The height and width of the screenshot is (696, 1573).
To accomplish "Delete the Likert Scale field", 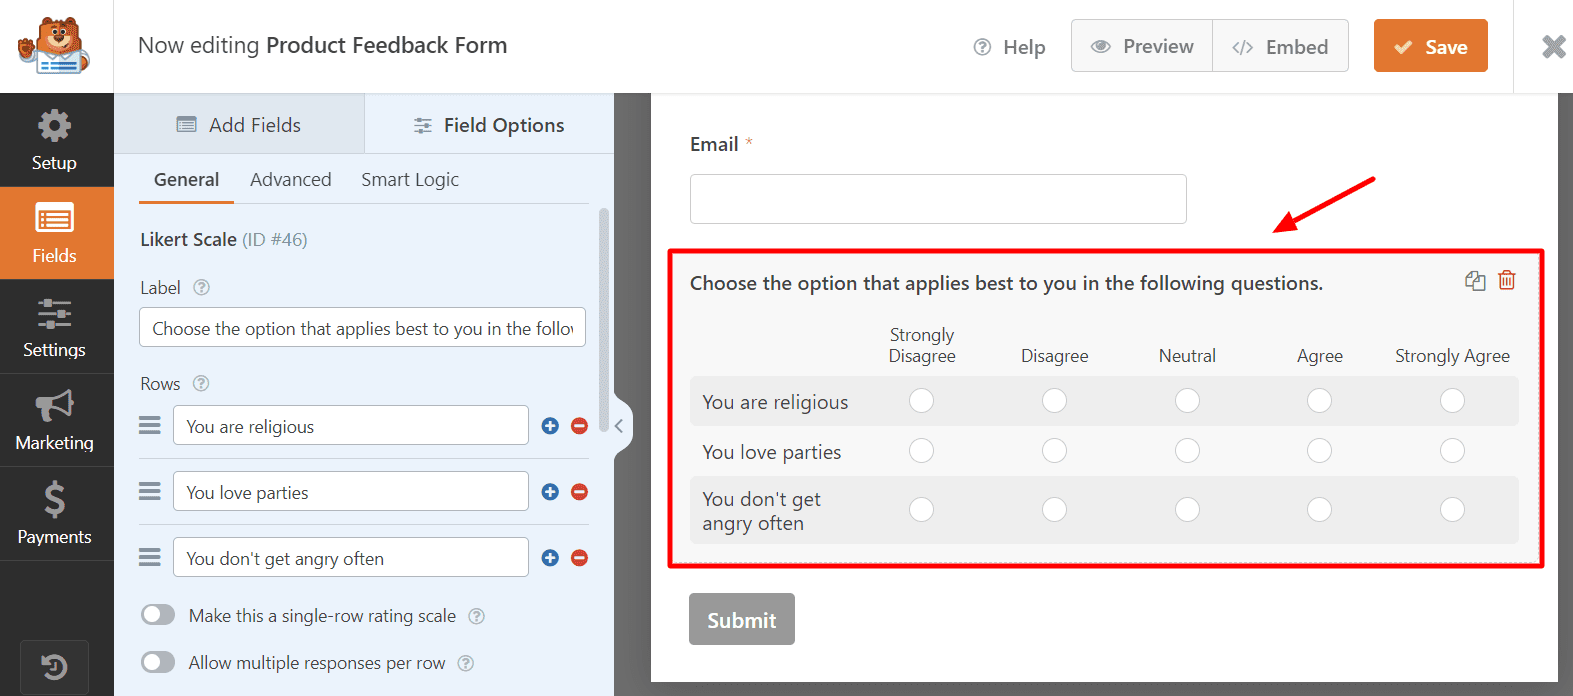I will click(x=1507, y=281).
